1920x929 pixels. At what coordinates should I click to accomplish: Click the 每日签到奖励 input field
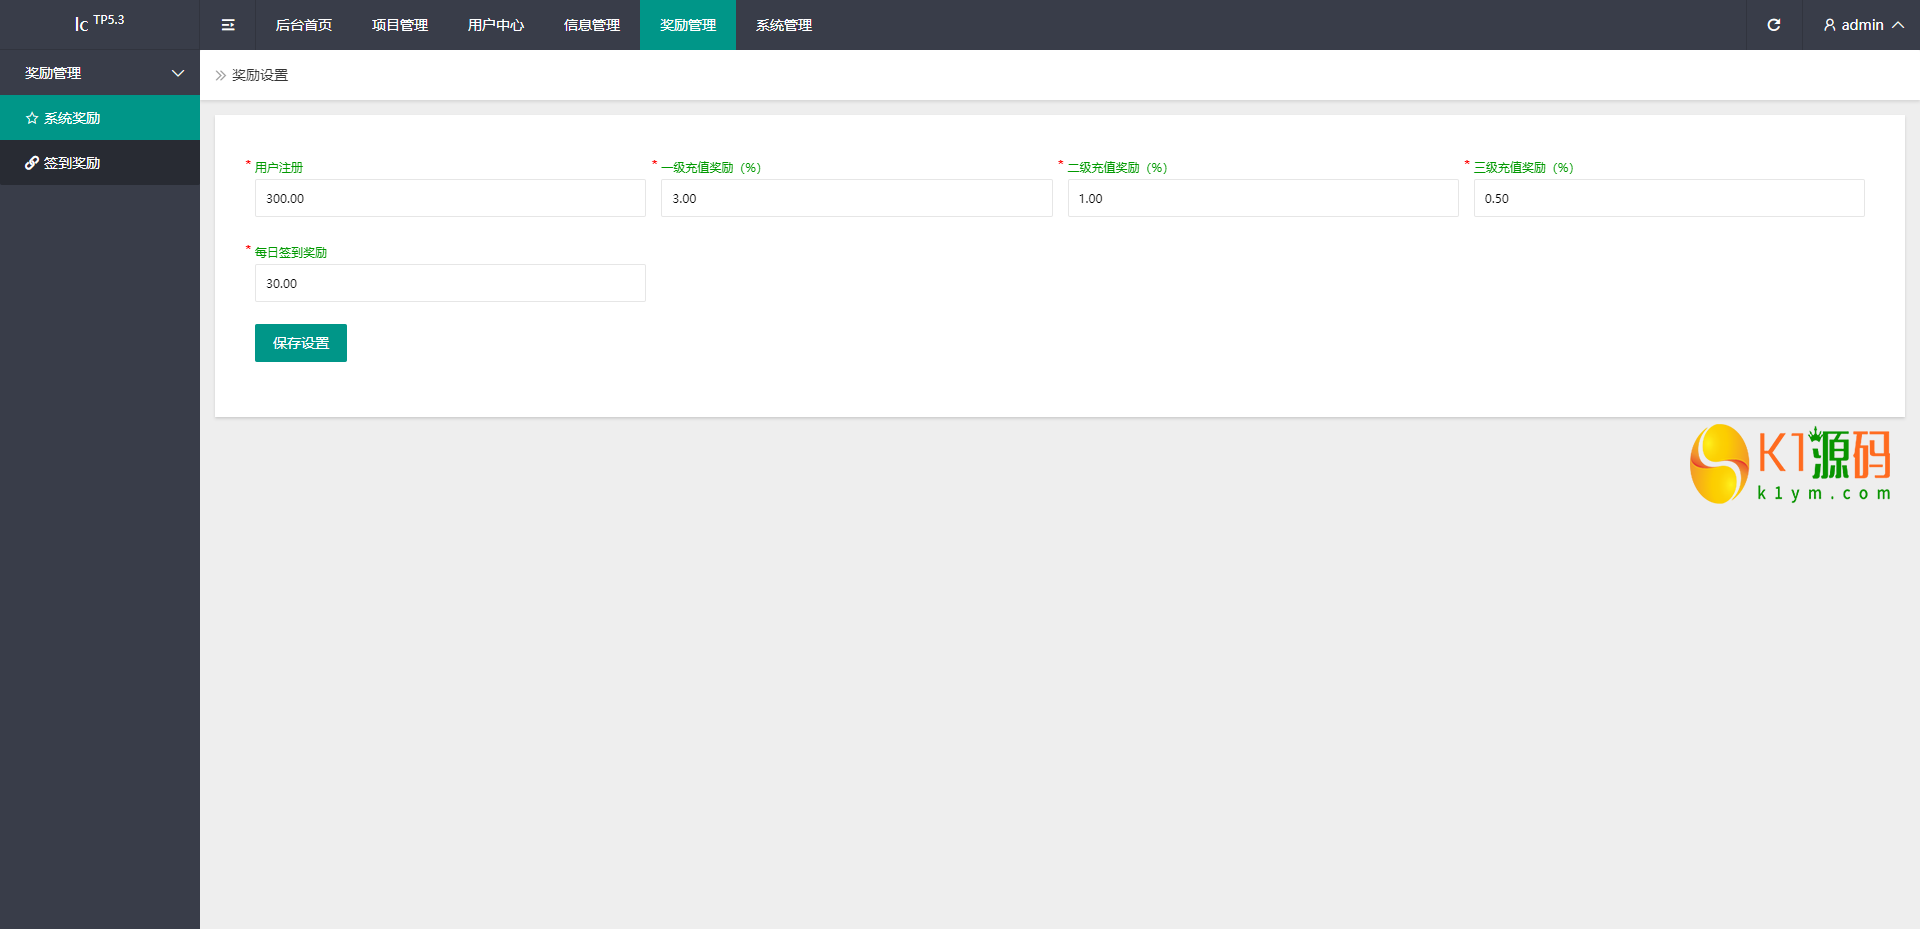pyautogui.click(x=450, y=283)
